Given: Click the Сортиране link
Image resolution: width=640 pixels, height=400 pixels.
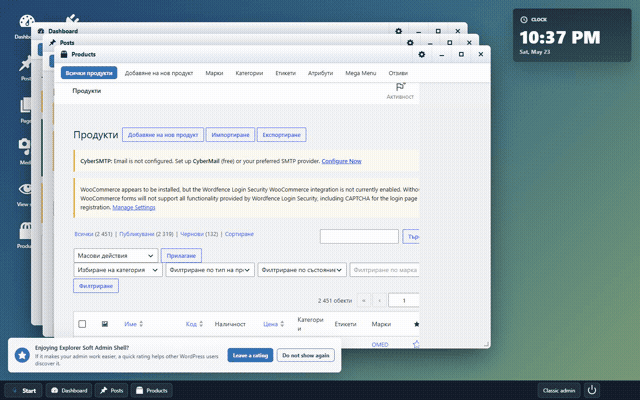Looking at the screenshot, I should pos(239,234).
